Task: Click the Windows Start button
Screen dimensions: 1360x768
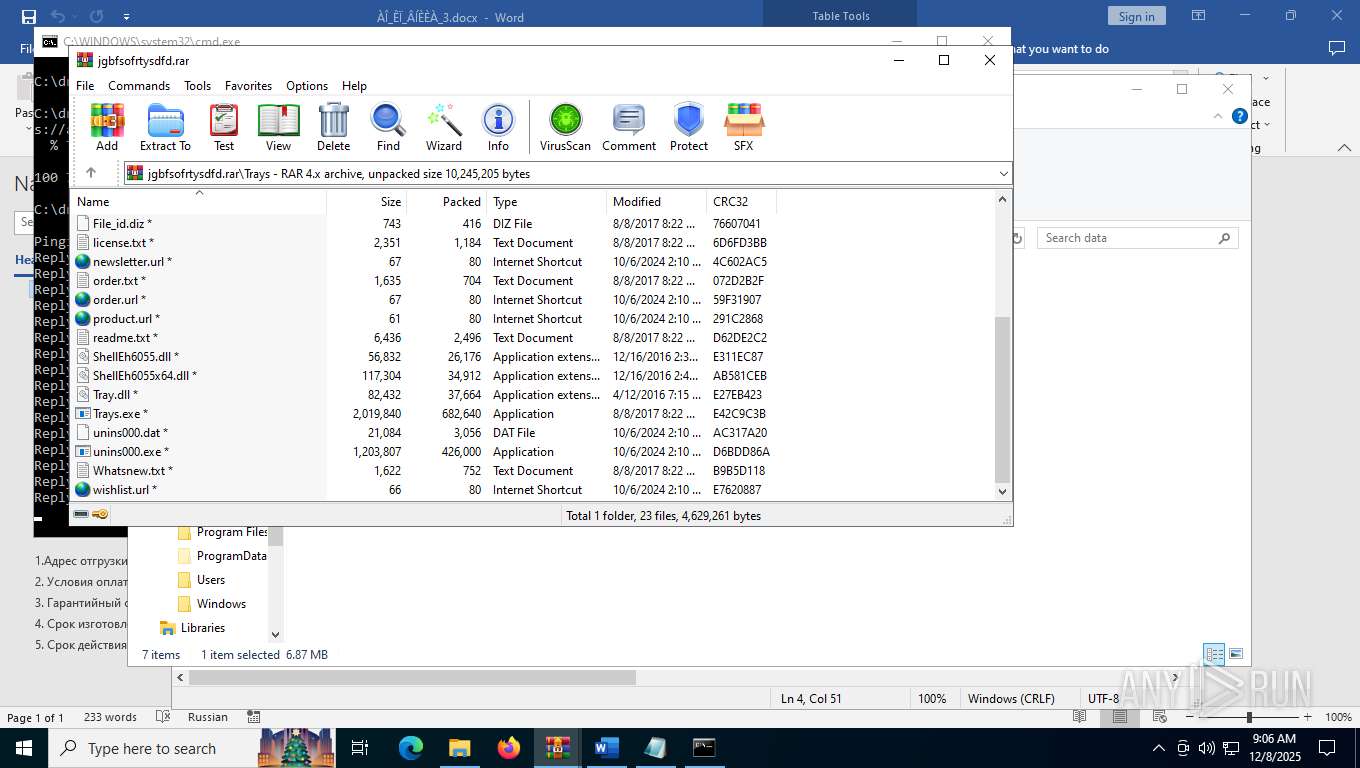Action: [23, 748]
